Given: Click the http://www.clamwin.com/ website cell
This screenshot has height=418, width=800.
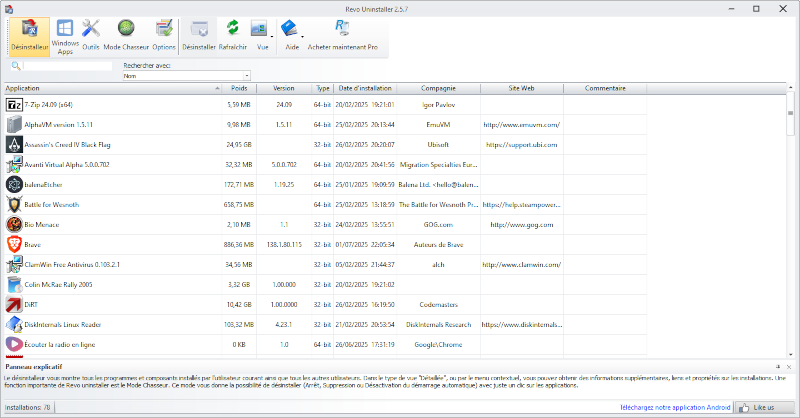Looking at the screenshot, I should (x=521, y=264).
